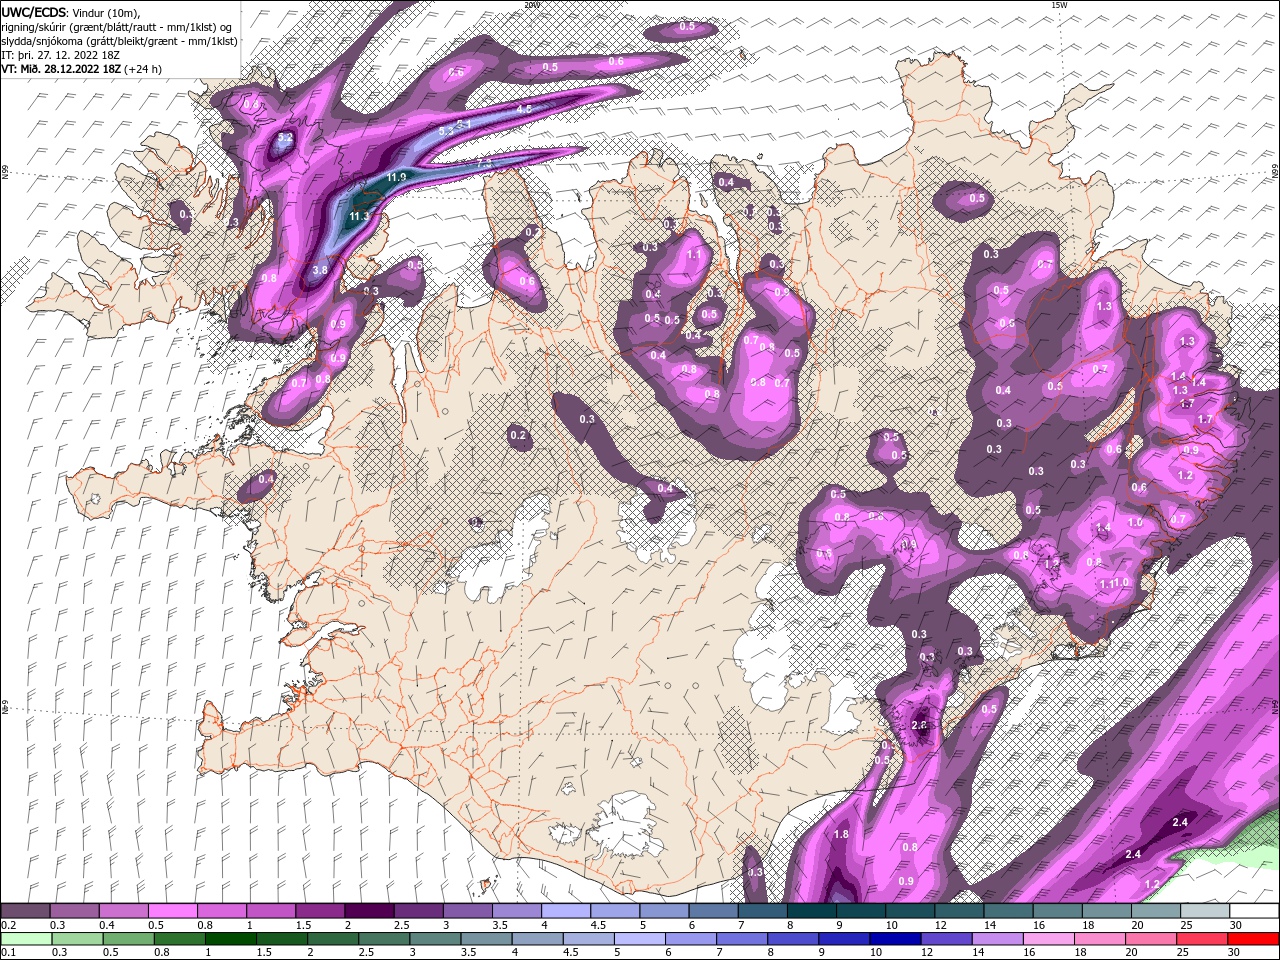The width and height of the screenshot is (1280, 960).
Task: Click the 5.3 precipitation value on the map
Action: point(447,132)
